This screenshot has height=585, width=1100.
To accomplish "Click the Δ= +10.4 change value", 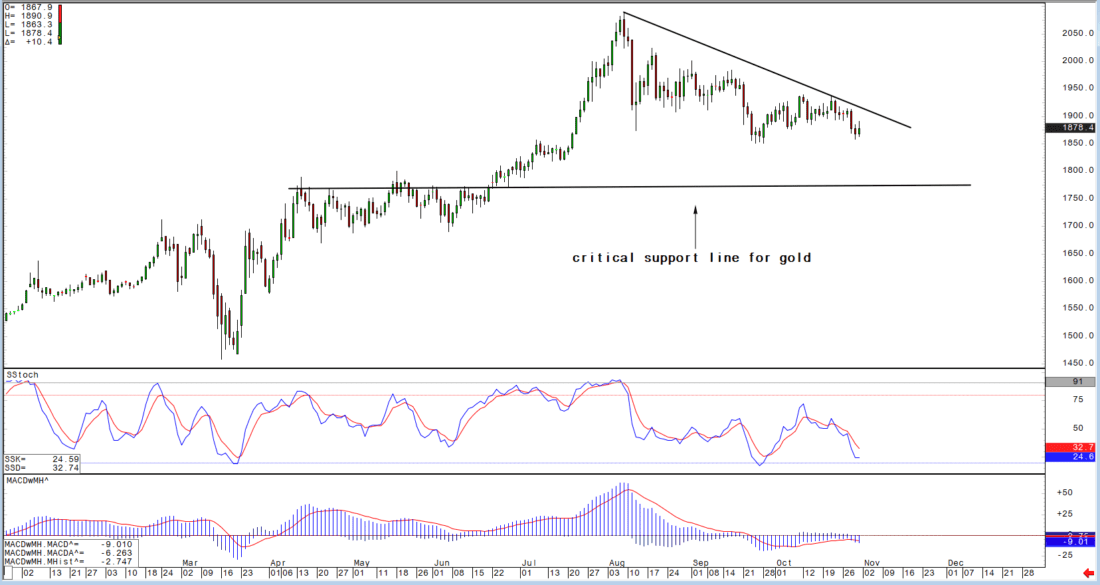I will click(x=29, y=42).
